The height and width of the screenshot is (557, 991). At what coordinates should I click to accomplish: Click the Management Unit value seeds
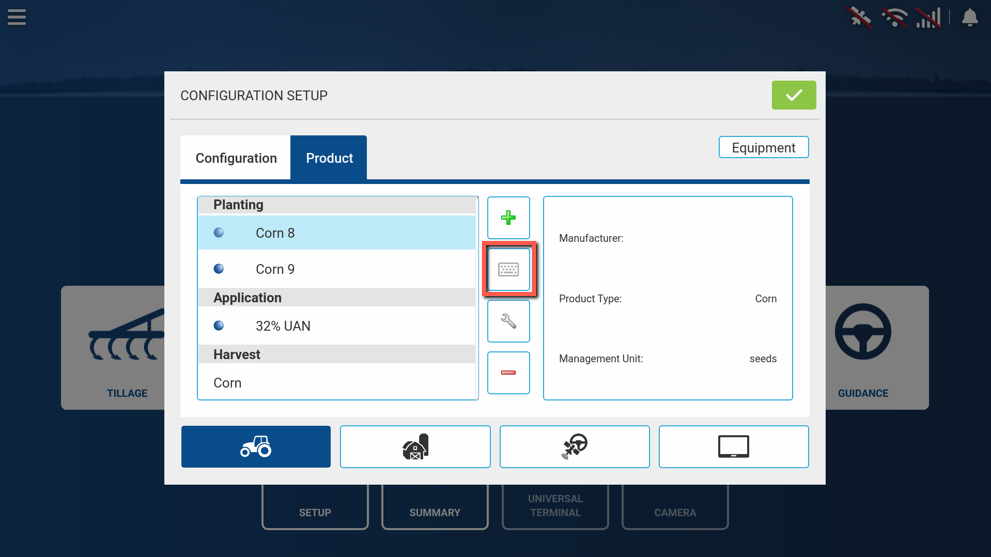click(763, 358)
